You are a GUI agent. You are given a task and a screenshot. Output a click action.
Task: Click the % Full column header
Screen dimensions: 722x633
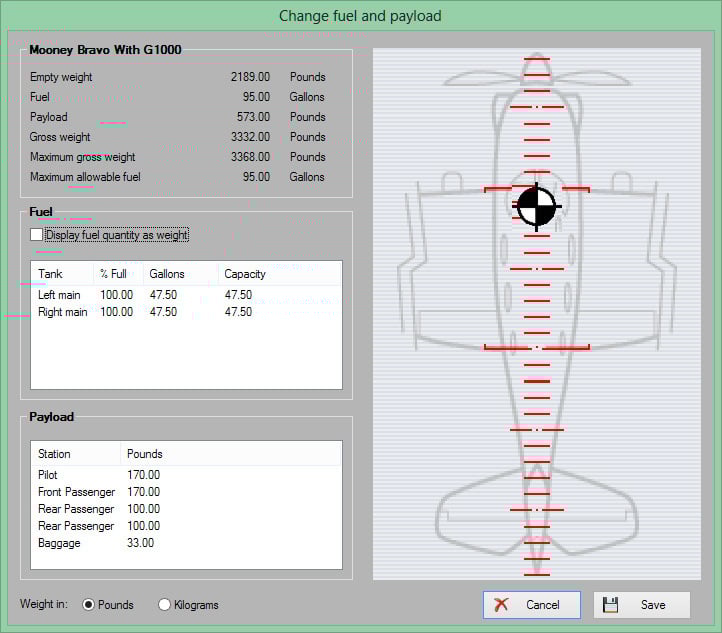(118, 274)
